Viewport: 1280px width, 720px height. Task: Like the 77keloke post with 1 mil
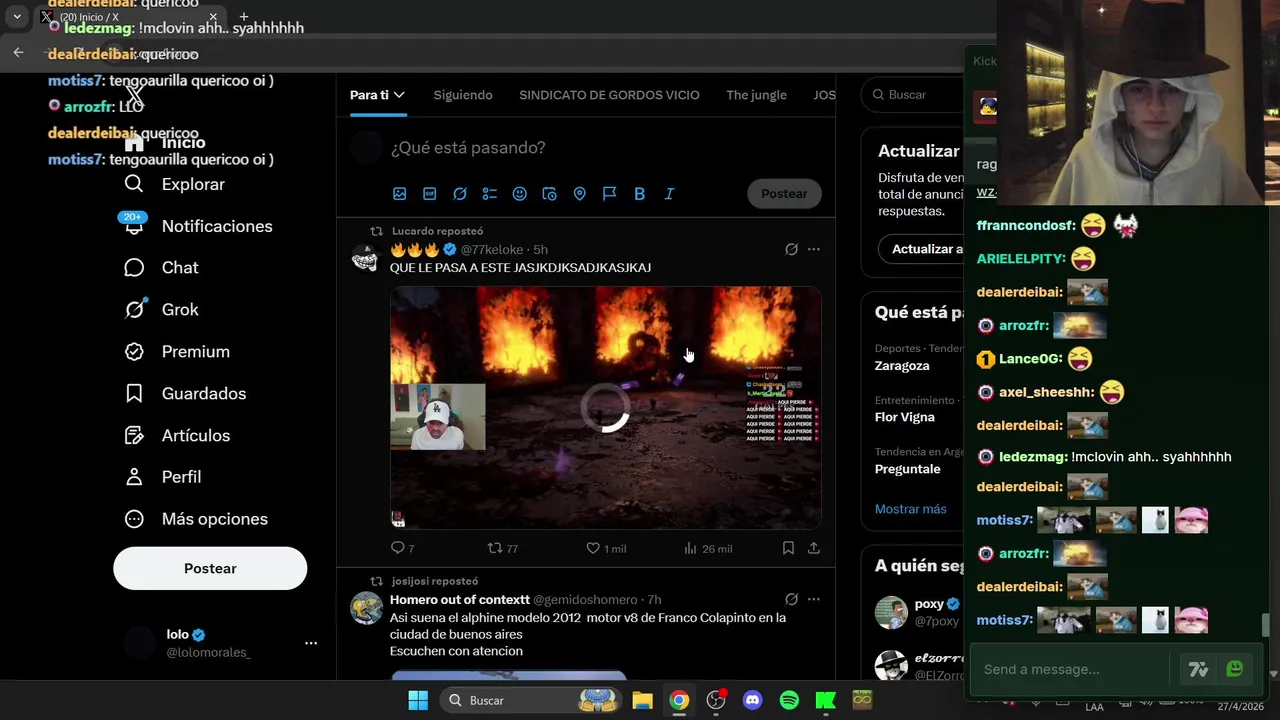tap(606, 548)
